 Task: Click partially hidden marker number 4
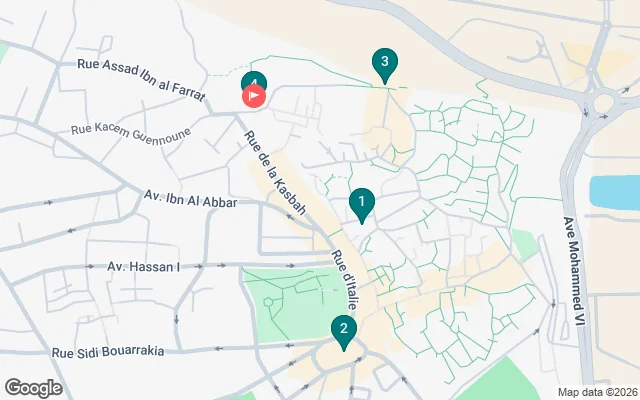(x=254, y=79)
